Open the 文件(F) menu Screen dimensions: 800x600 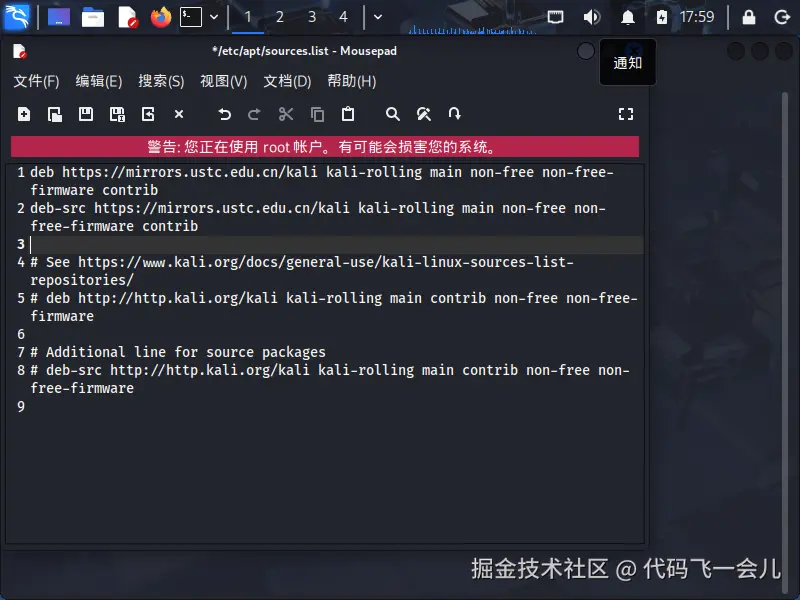36,81
